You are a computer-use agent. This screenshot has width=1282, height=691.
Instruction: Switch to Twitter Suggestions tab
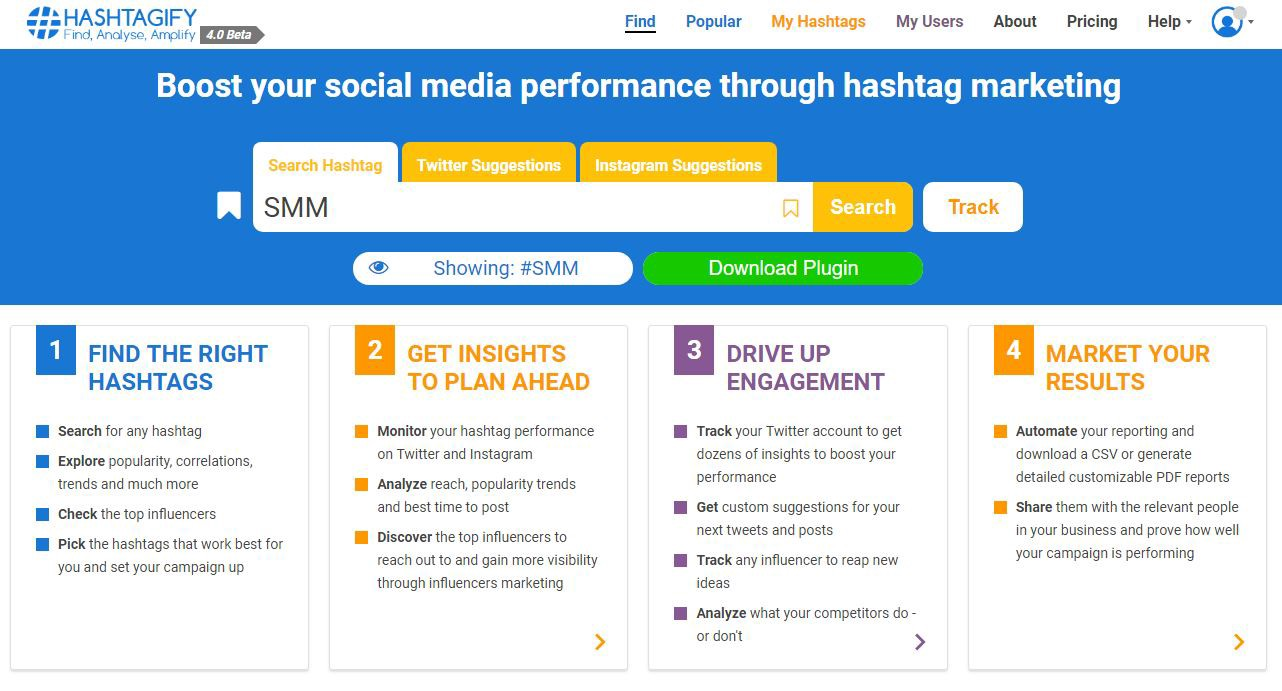[488, 165]
